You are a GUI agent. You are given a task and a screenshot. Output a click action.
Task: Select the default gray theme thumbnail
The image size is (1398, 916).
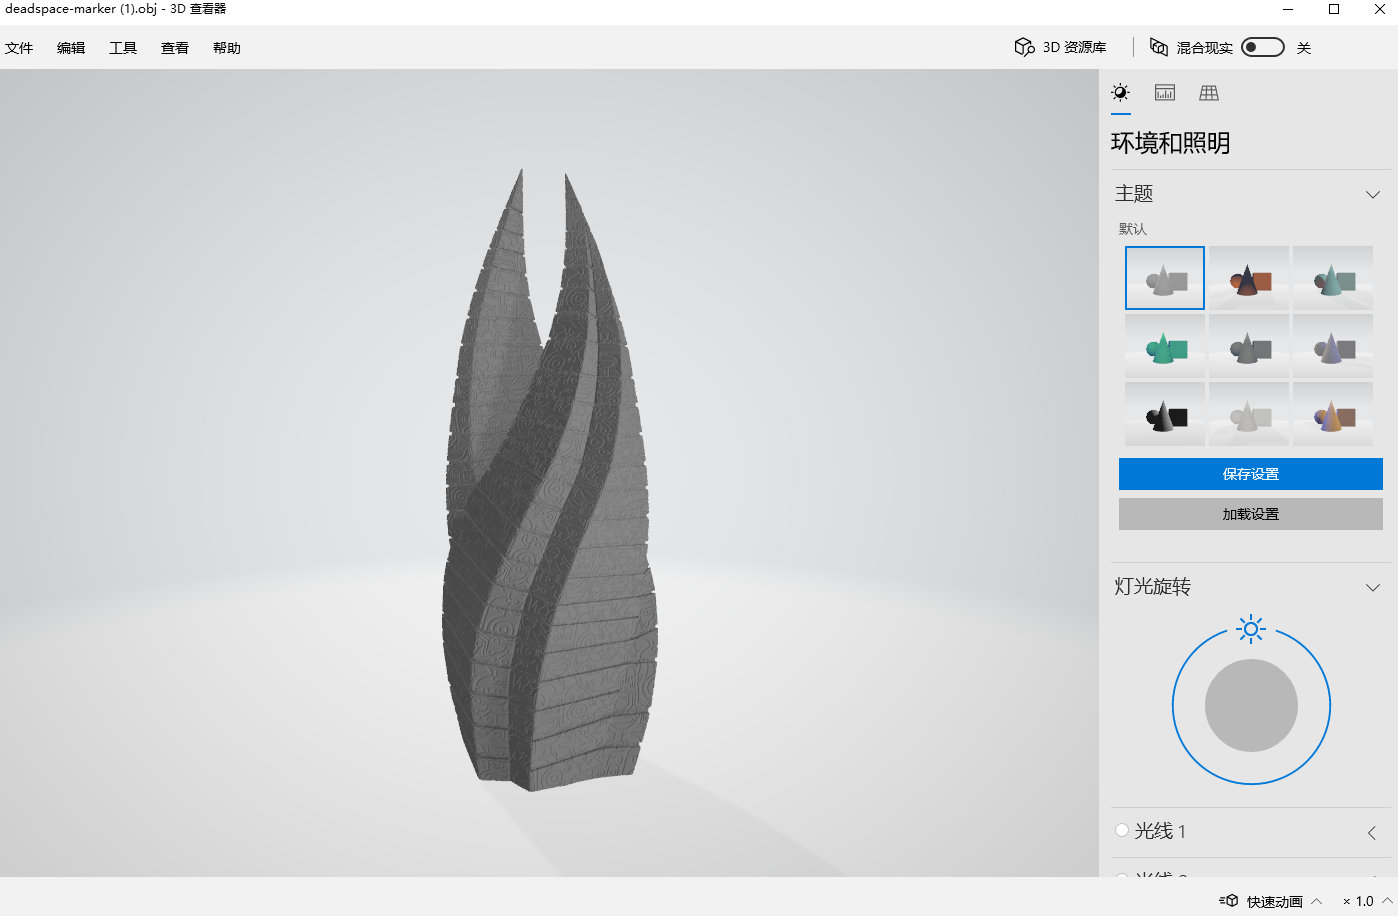pyautogui.click(x=1164, y=278)
